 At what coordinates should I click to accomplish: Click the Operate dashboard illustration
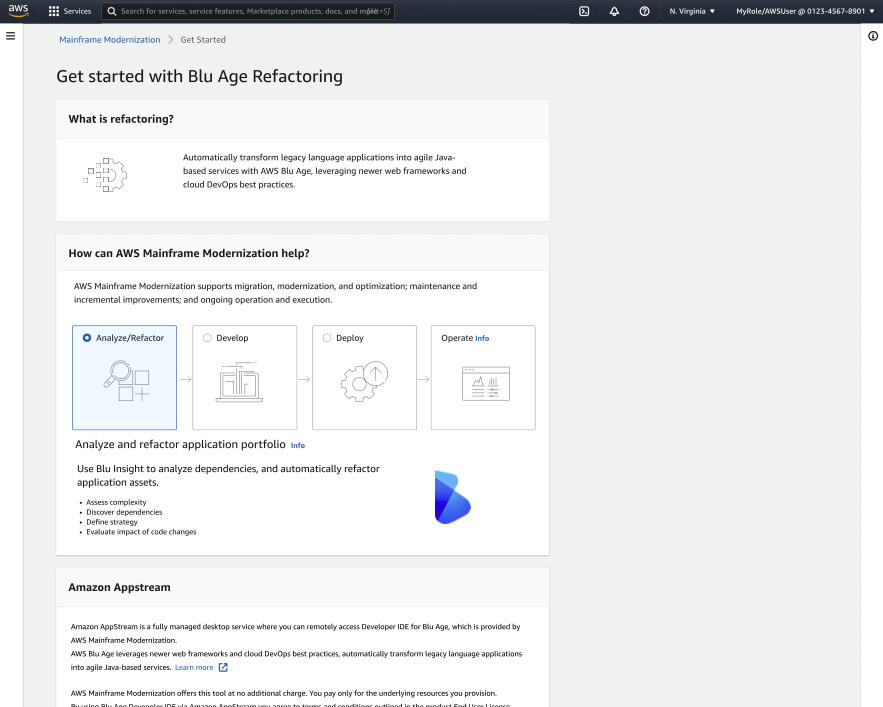point(486,384)
